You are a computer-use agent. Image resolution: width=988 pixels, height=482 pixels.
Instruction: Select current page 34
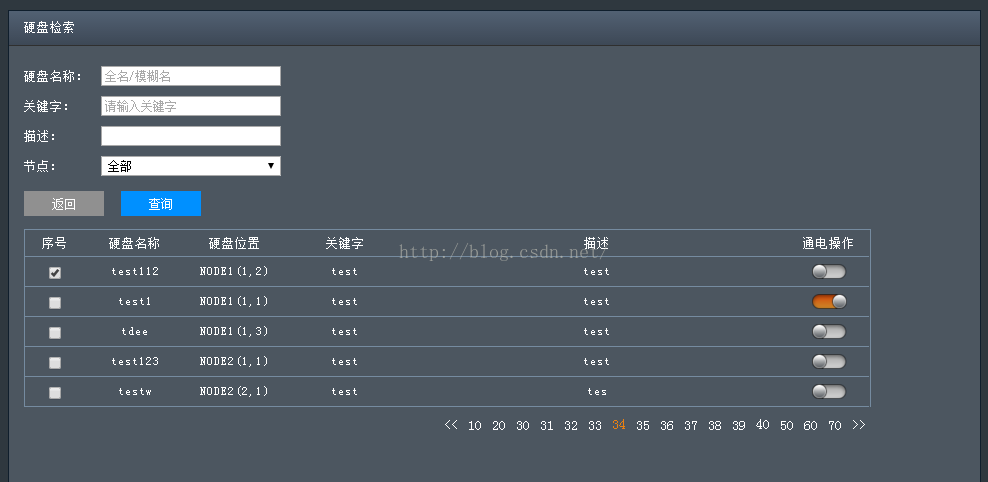[619, 425]
